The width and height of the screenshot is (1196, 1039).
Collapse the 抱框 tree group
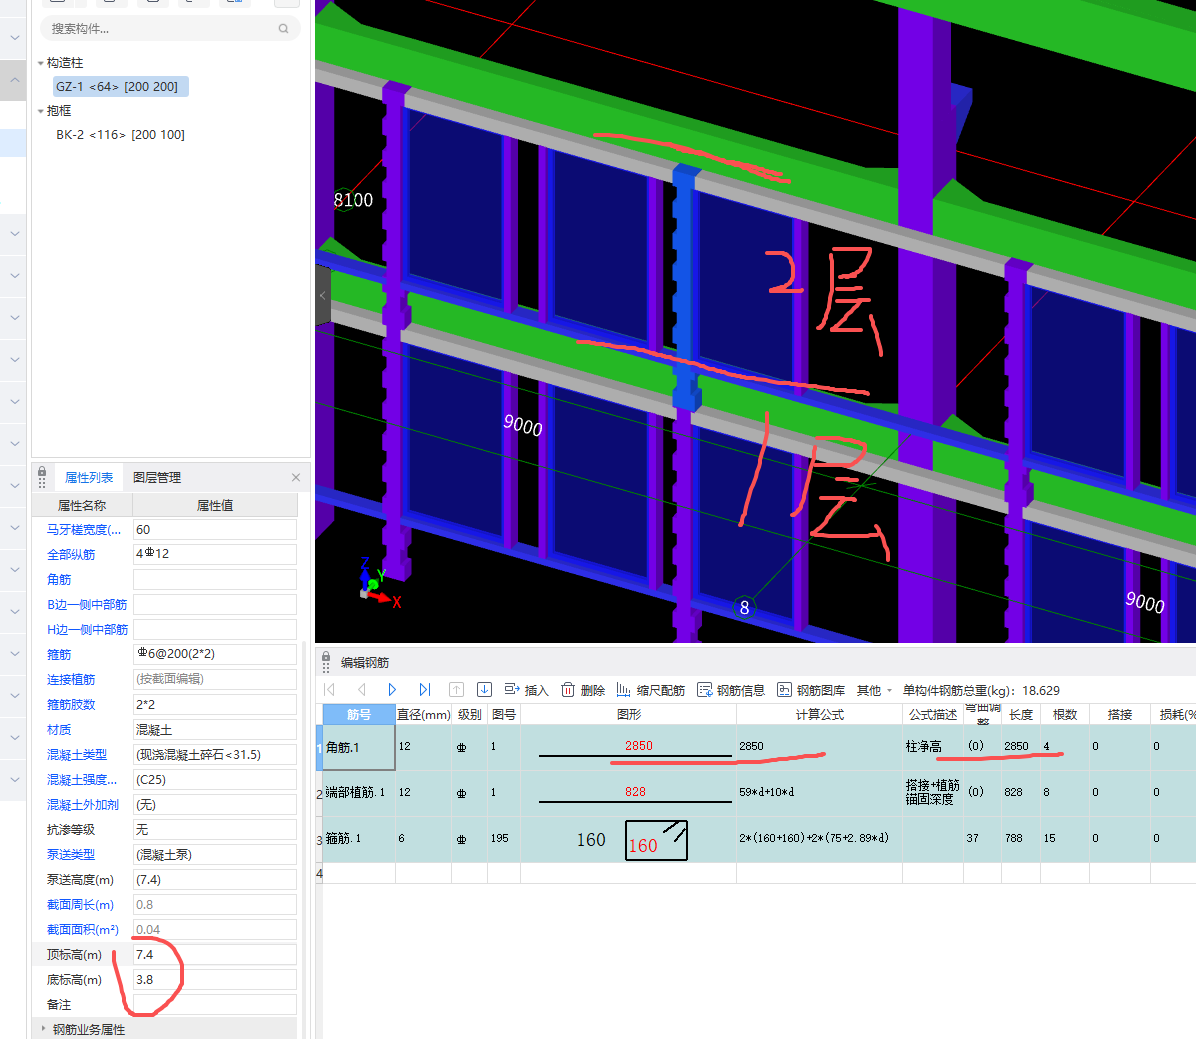[x=40, y=111]
